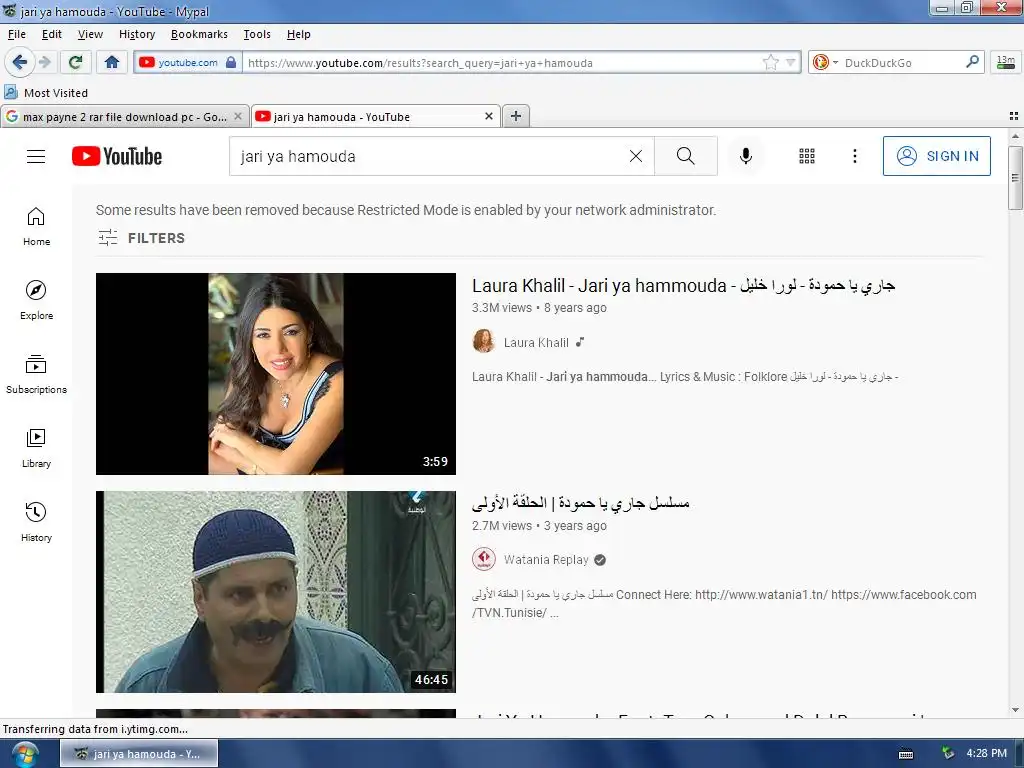Click the page vertical scrollbar thumb
Image resolution: width=1024 pixels, height=768 pixels.
(x=1015, y=178)
